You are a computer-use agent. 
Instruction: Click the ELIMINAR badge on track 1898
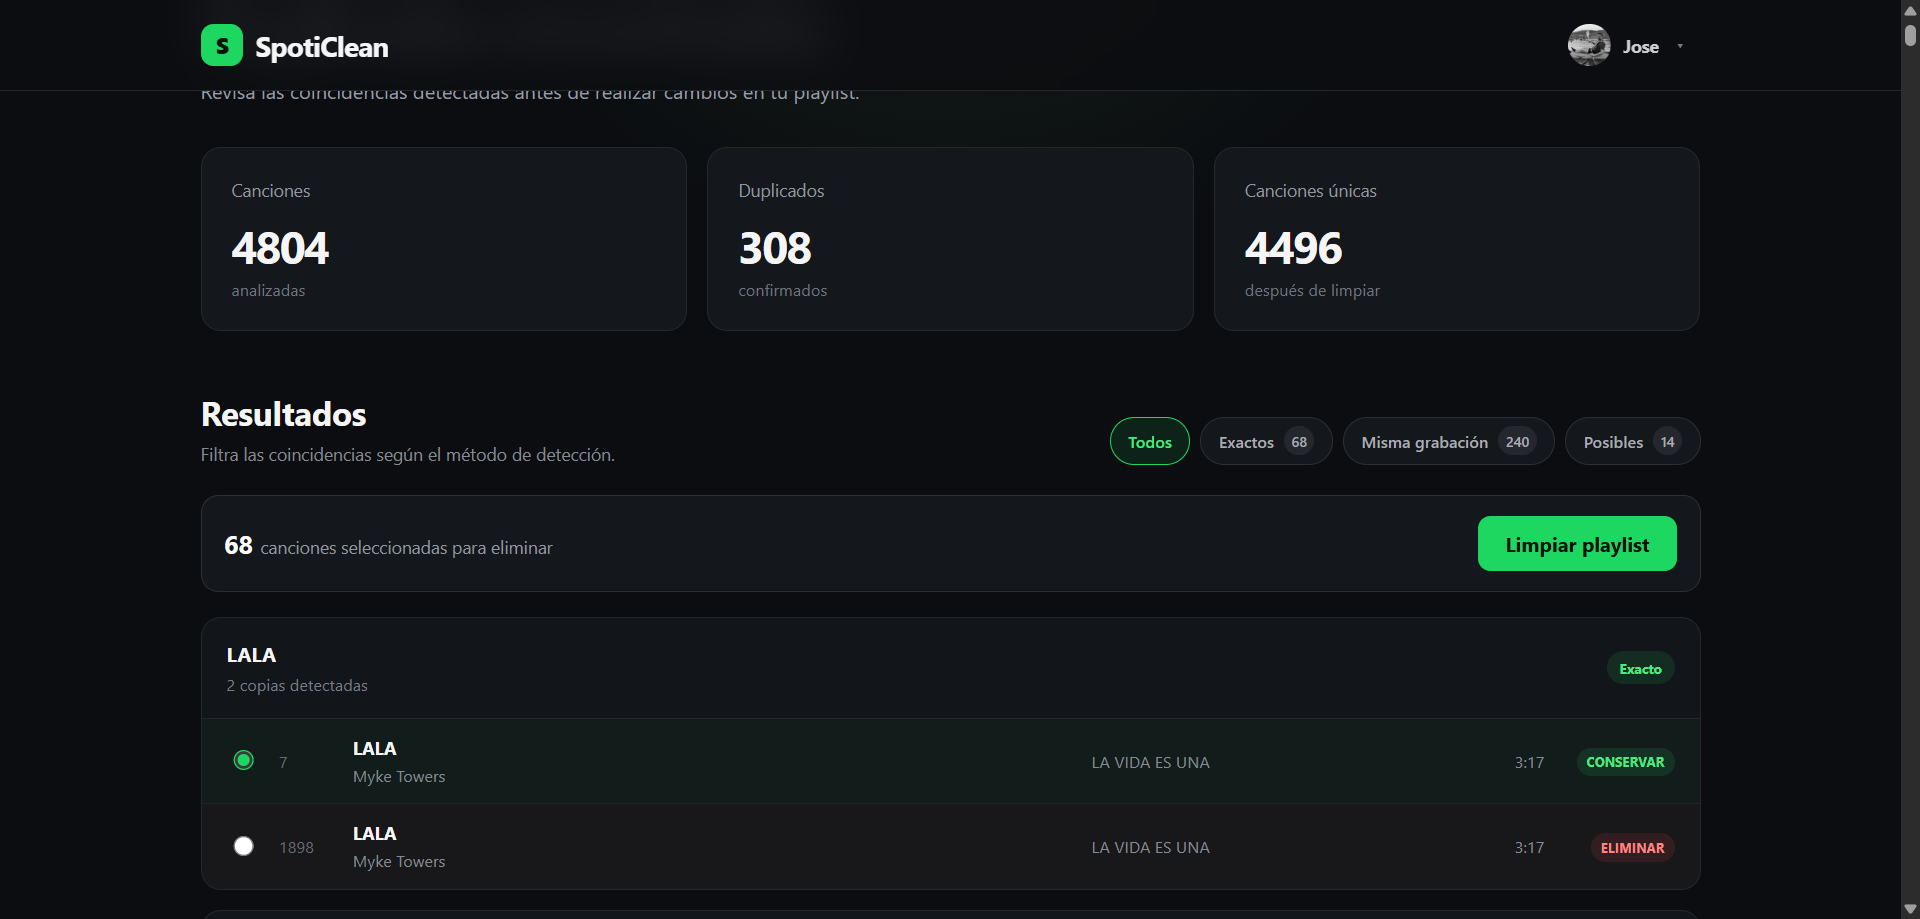pyautogui.click(x=1632, y=847)
